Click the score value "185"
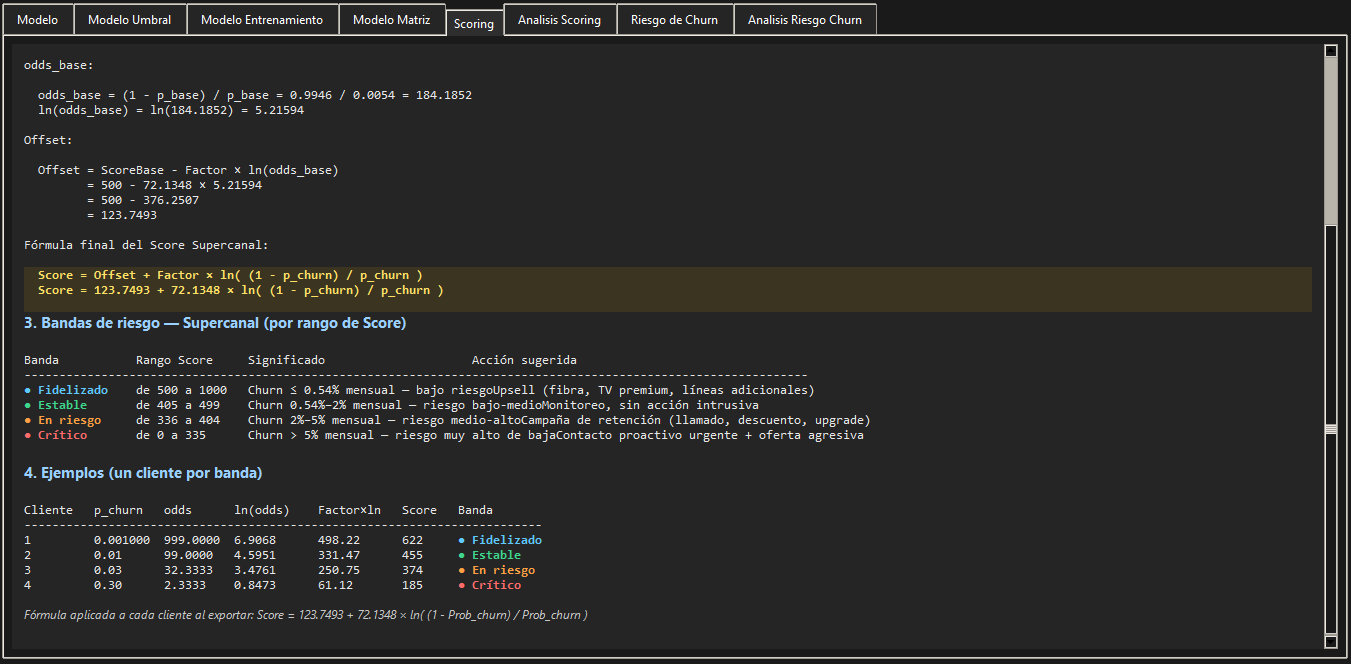 (x=412, y=585)
